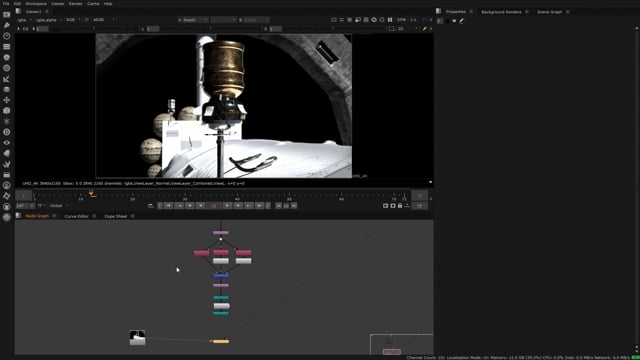Click the Properties pane layout icon

pos(438,11)
